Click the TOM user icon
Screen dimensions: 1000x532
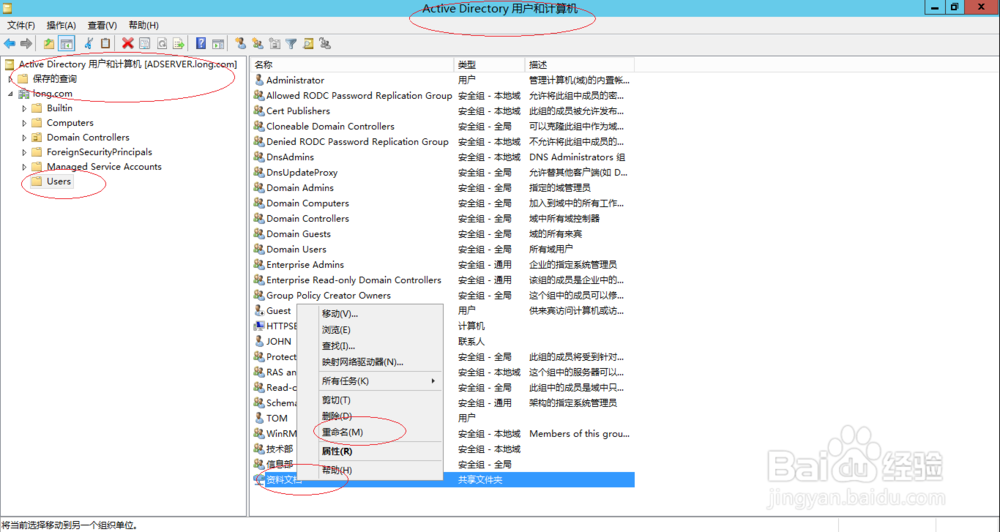pyautogui.click(x=259, y=418)
